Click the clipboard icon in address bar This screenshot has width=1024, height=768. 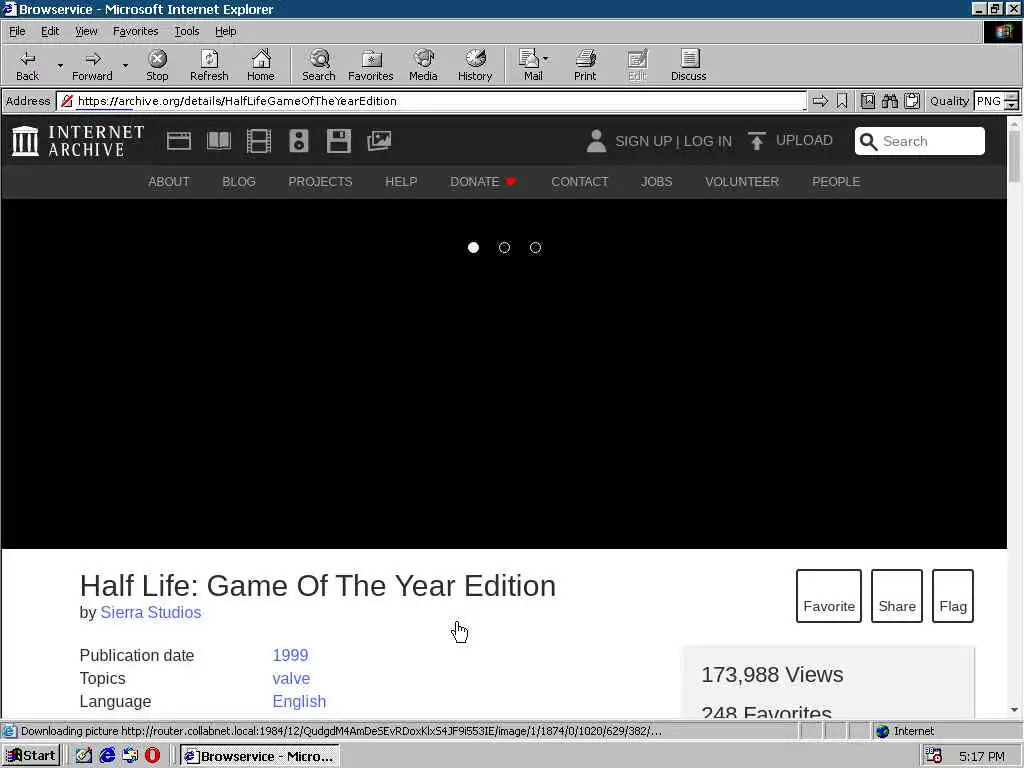pyautogui.click(x=912, y=101)
